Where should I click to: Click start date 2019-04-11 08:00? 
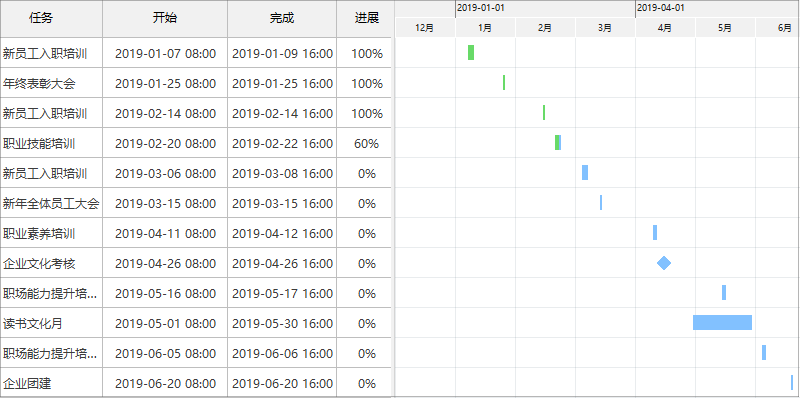165,234
